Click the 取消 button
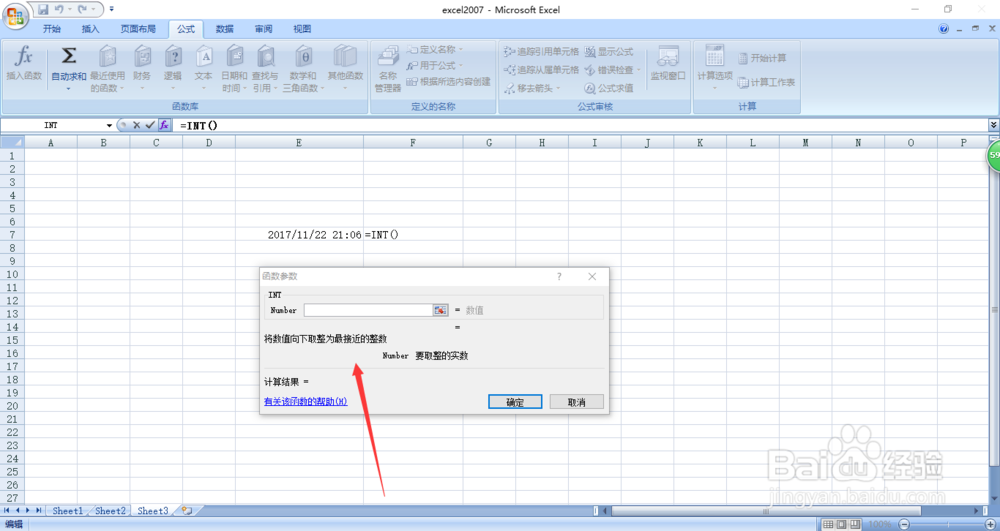The height and width of the screenshot is (531, 1000). tap(577, 402)
